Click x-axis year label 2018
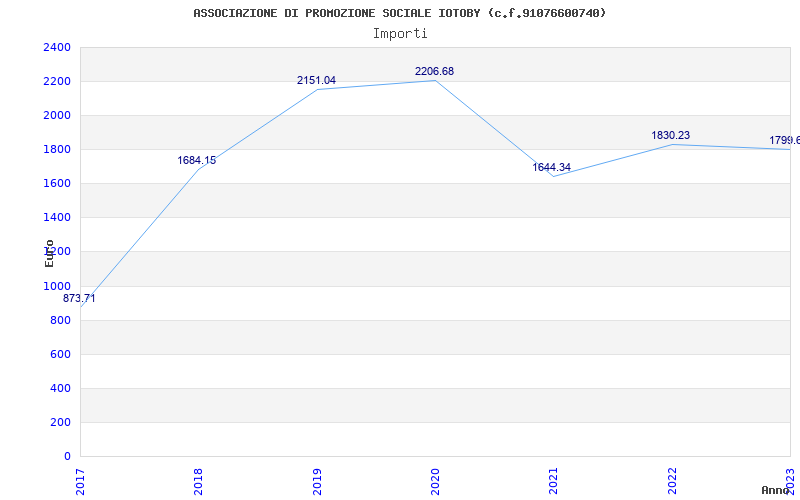Screen dimensions: 800x500 click(198, 481)
